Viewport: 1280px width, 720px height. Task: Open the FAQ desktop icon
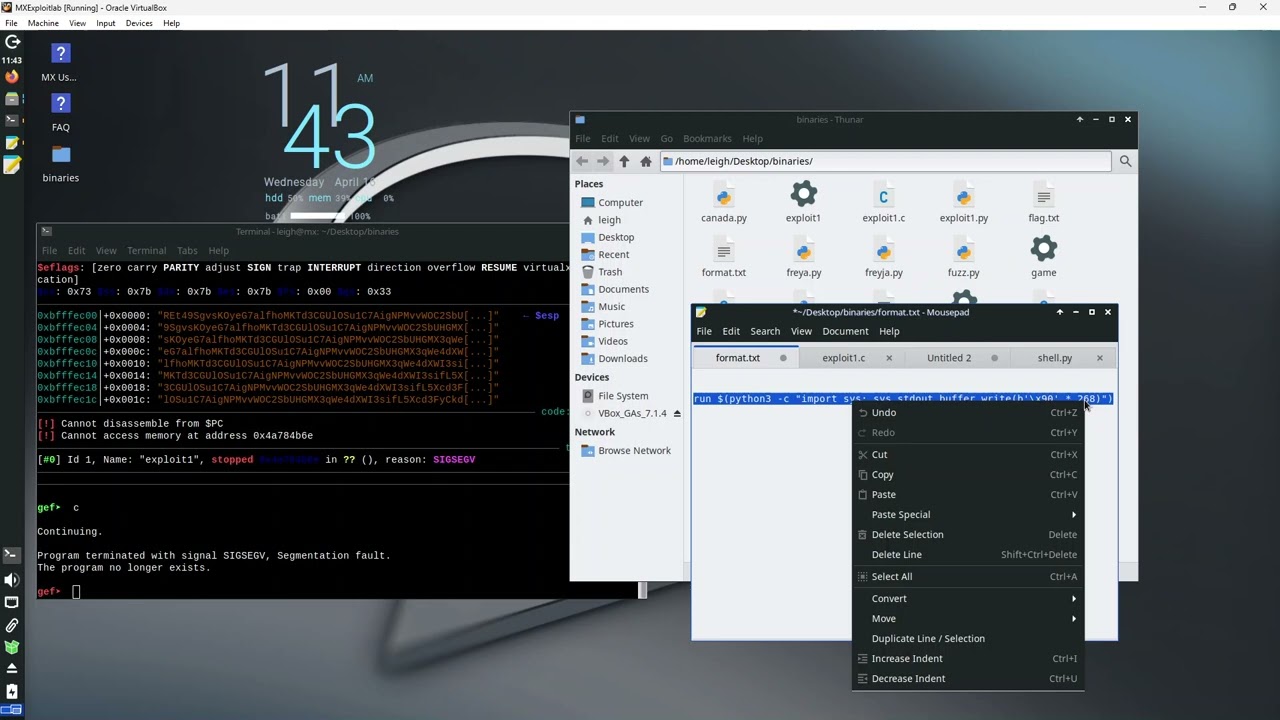pos(60,112)
